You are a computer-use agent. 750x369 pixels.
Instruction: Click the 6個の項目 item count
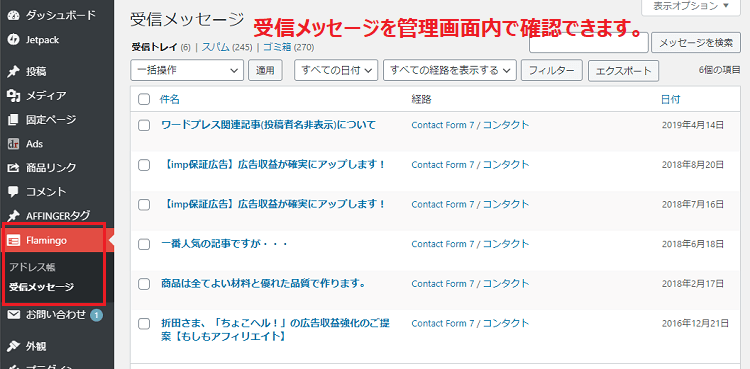coord(719,70)
